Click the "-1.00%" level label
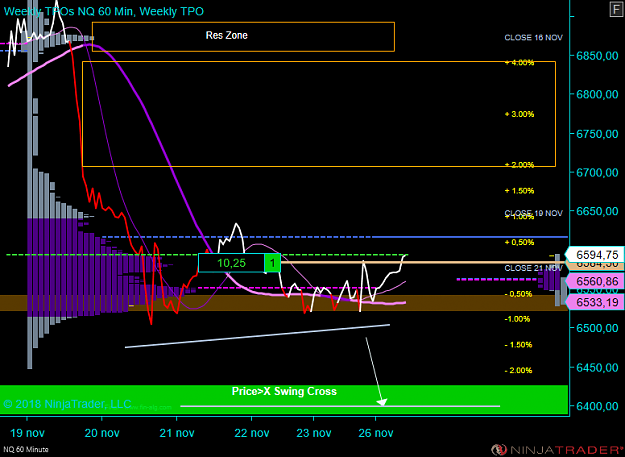625x457 pixels. pos(517,319)
